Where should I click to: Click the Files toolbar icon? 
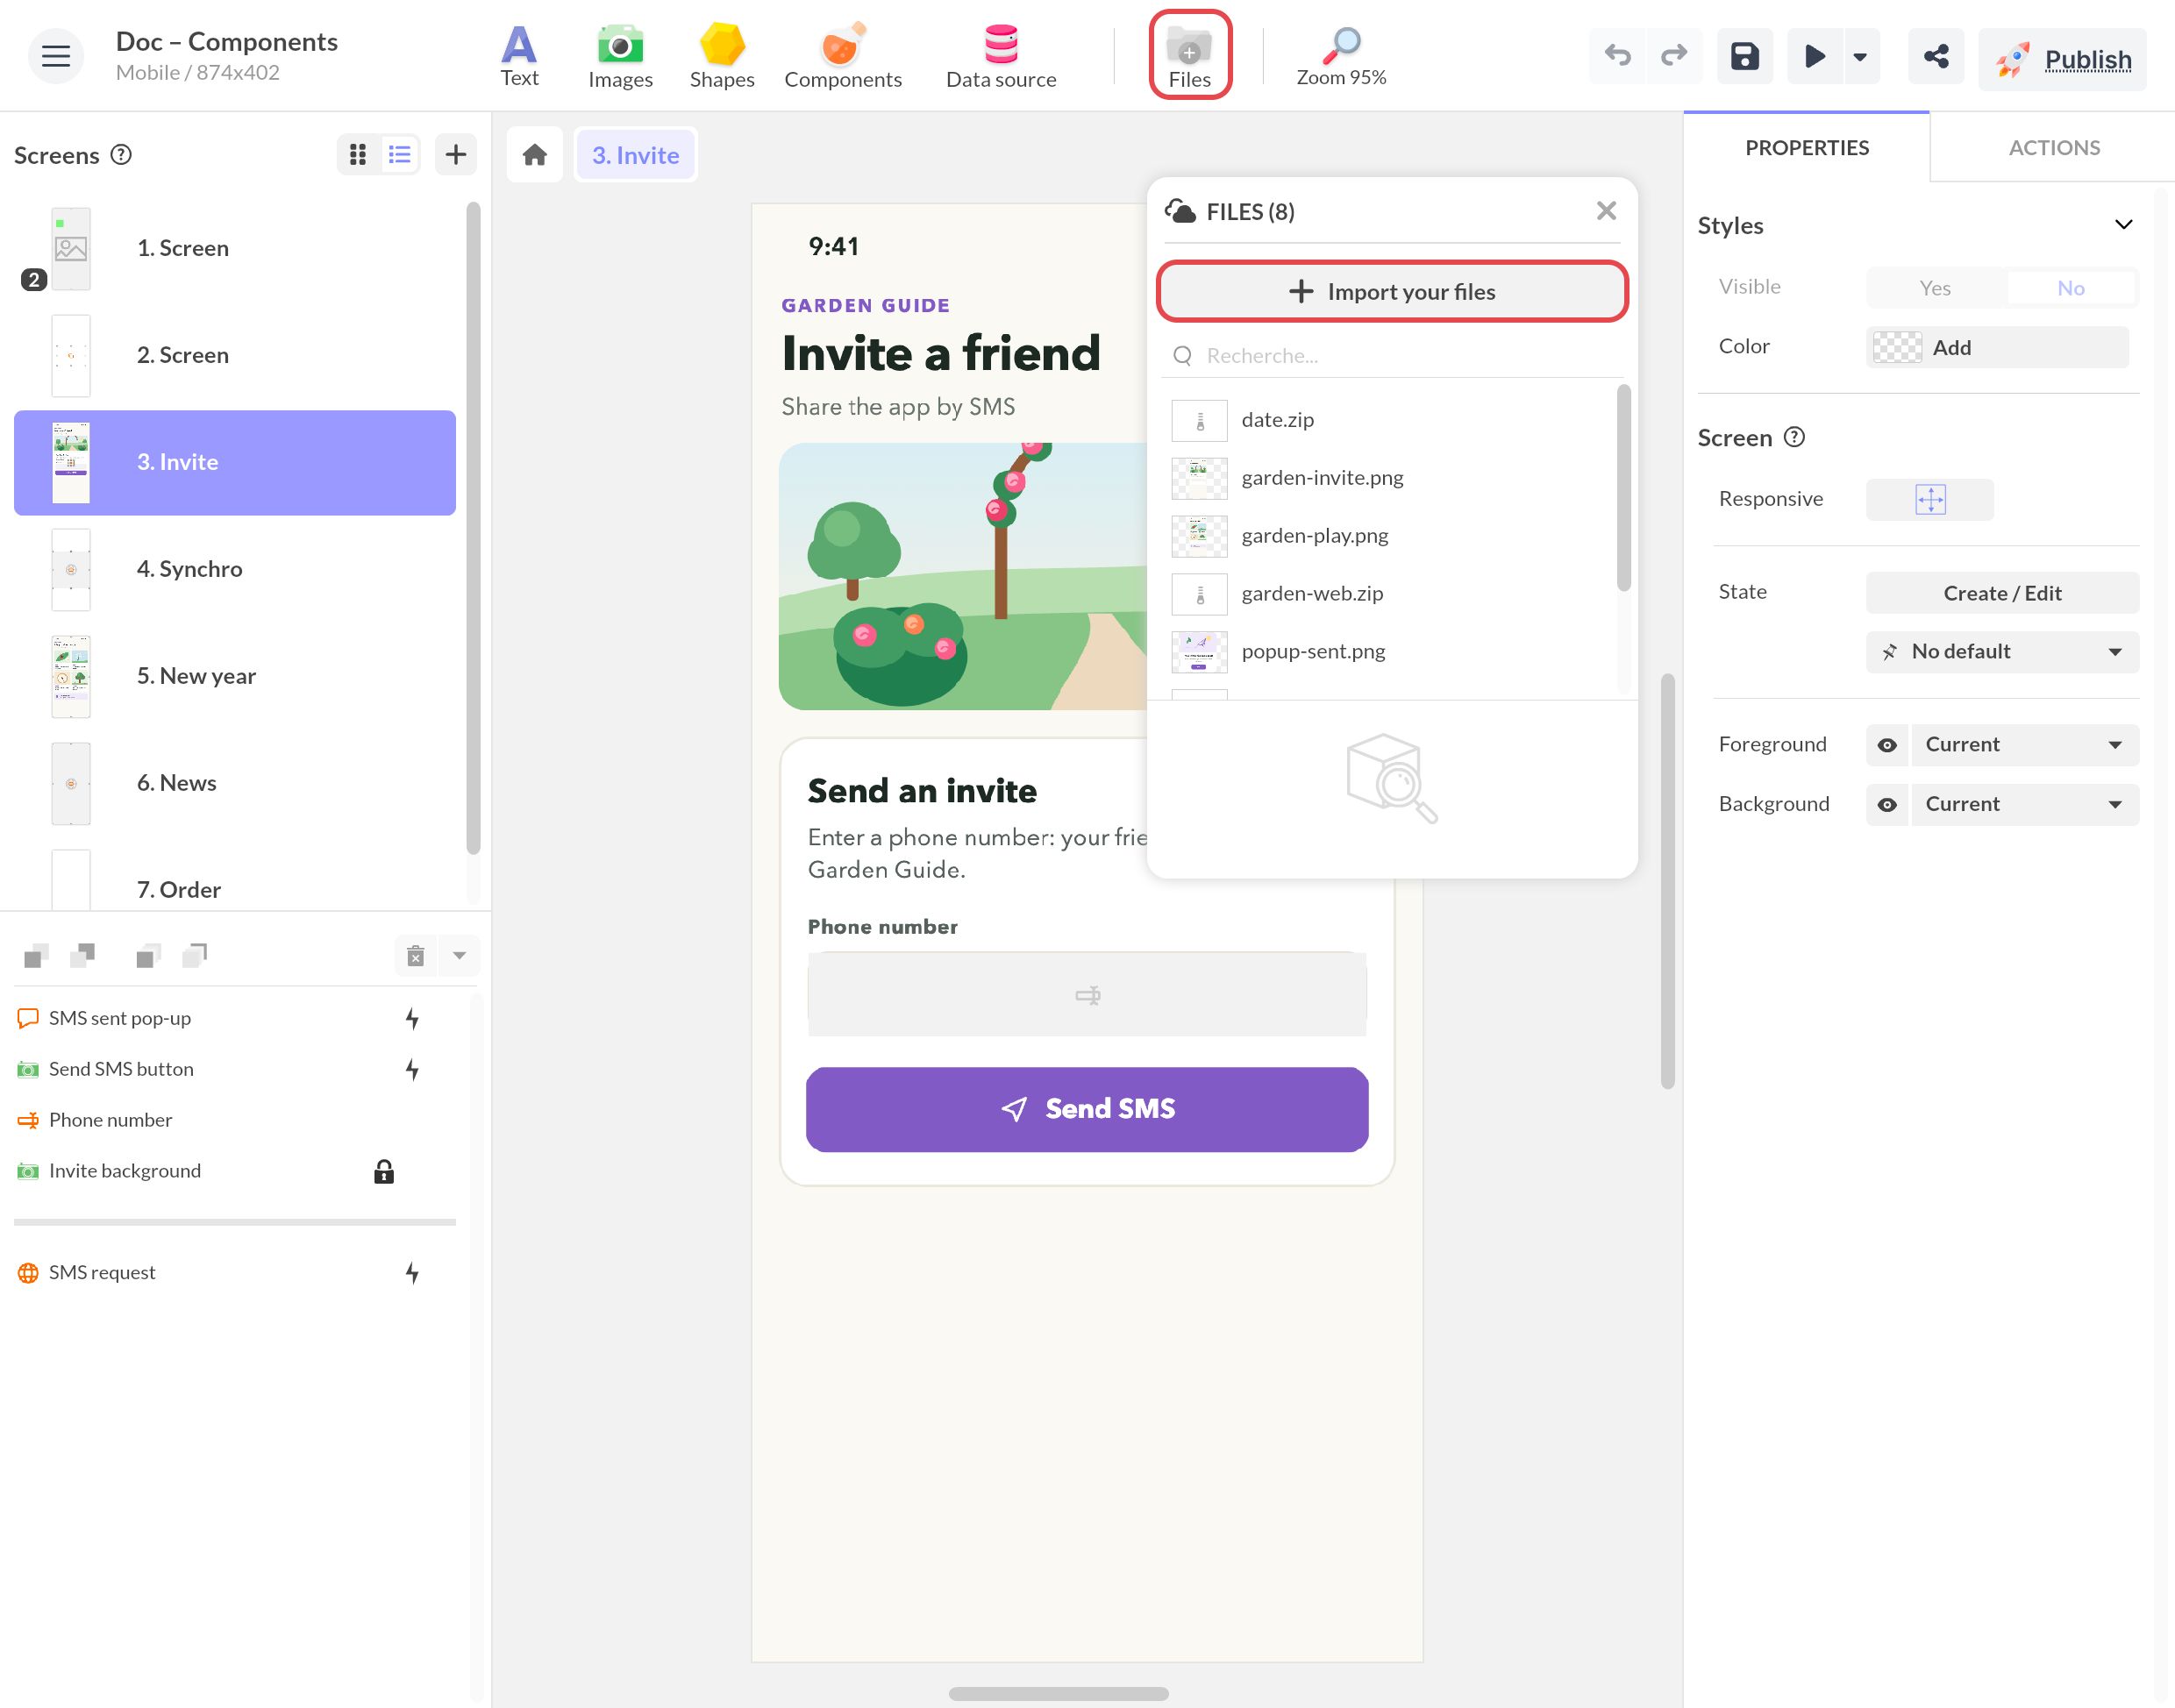[x=1190, y=55]
